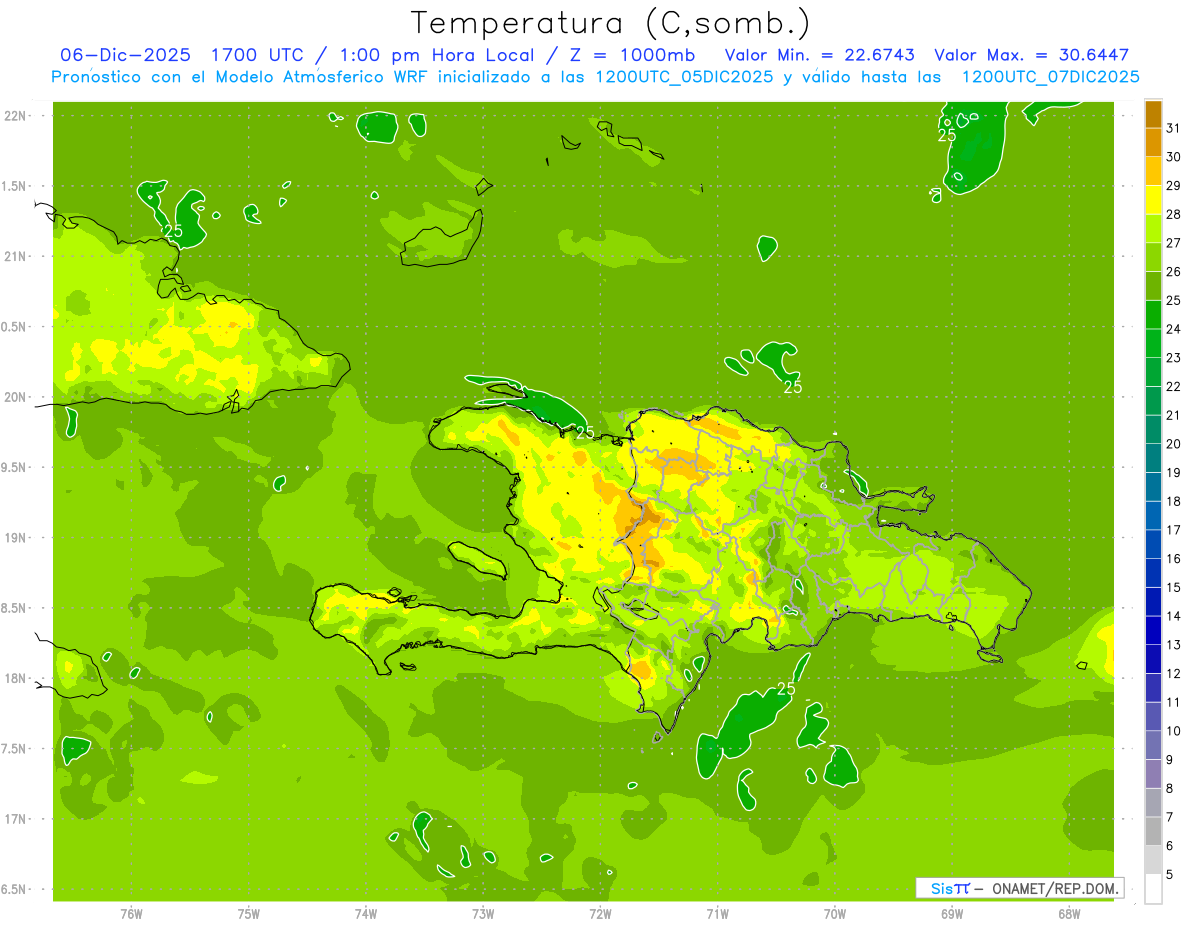Pick the yellow legend swatch between 28 and 29
This screenshot has height=927, width=1200.
pos(1153,200)
